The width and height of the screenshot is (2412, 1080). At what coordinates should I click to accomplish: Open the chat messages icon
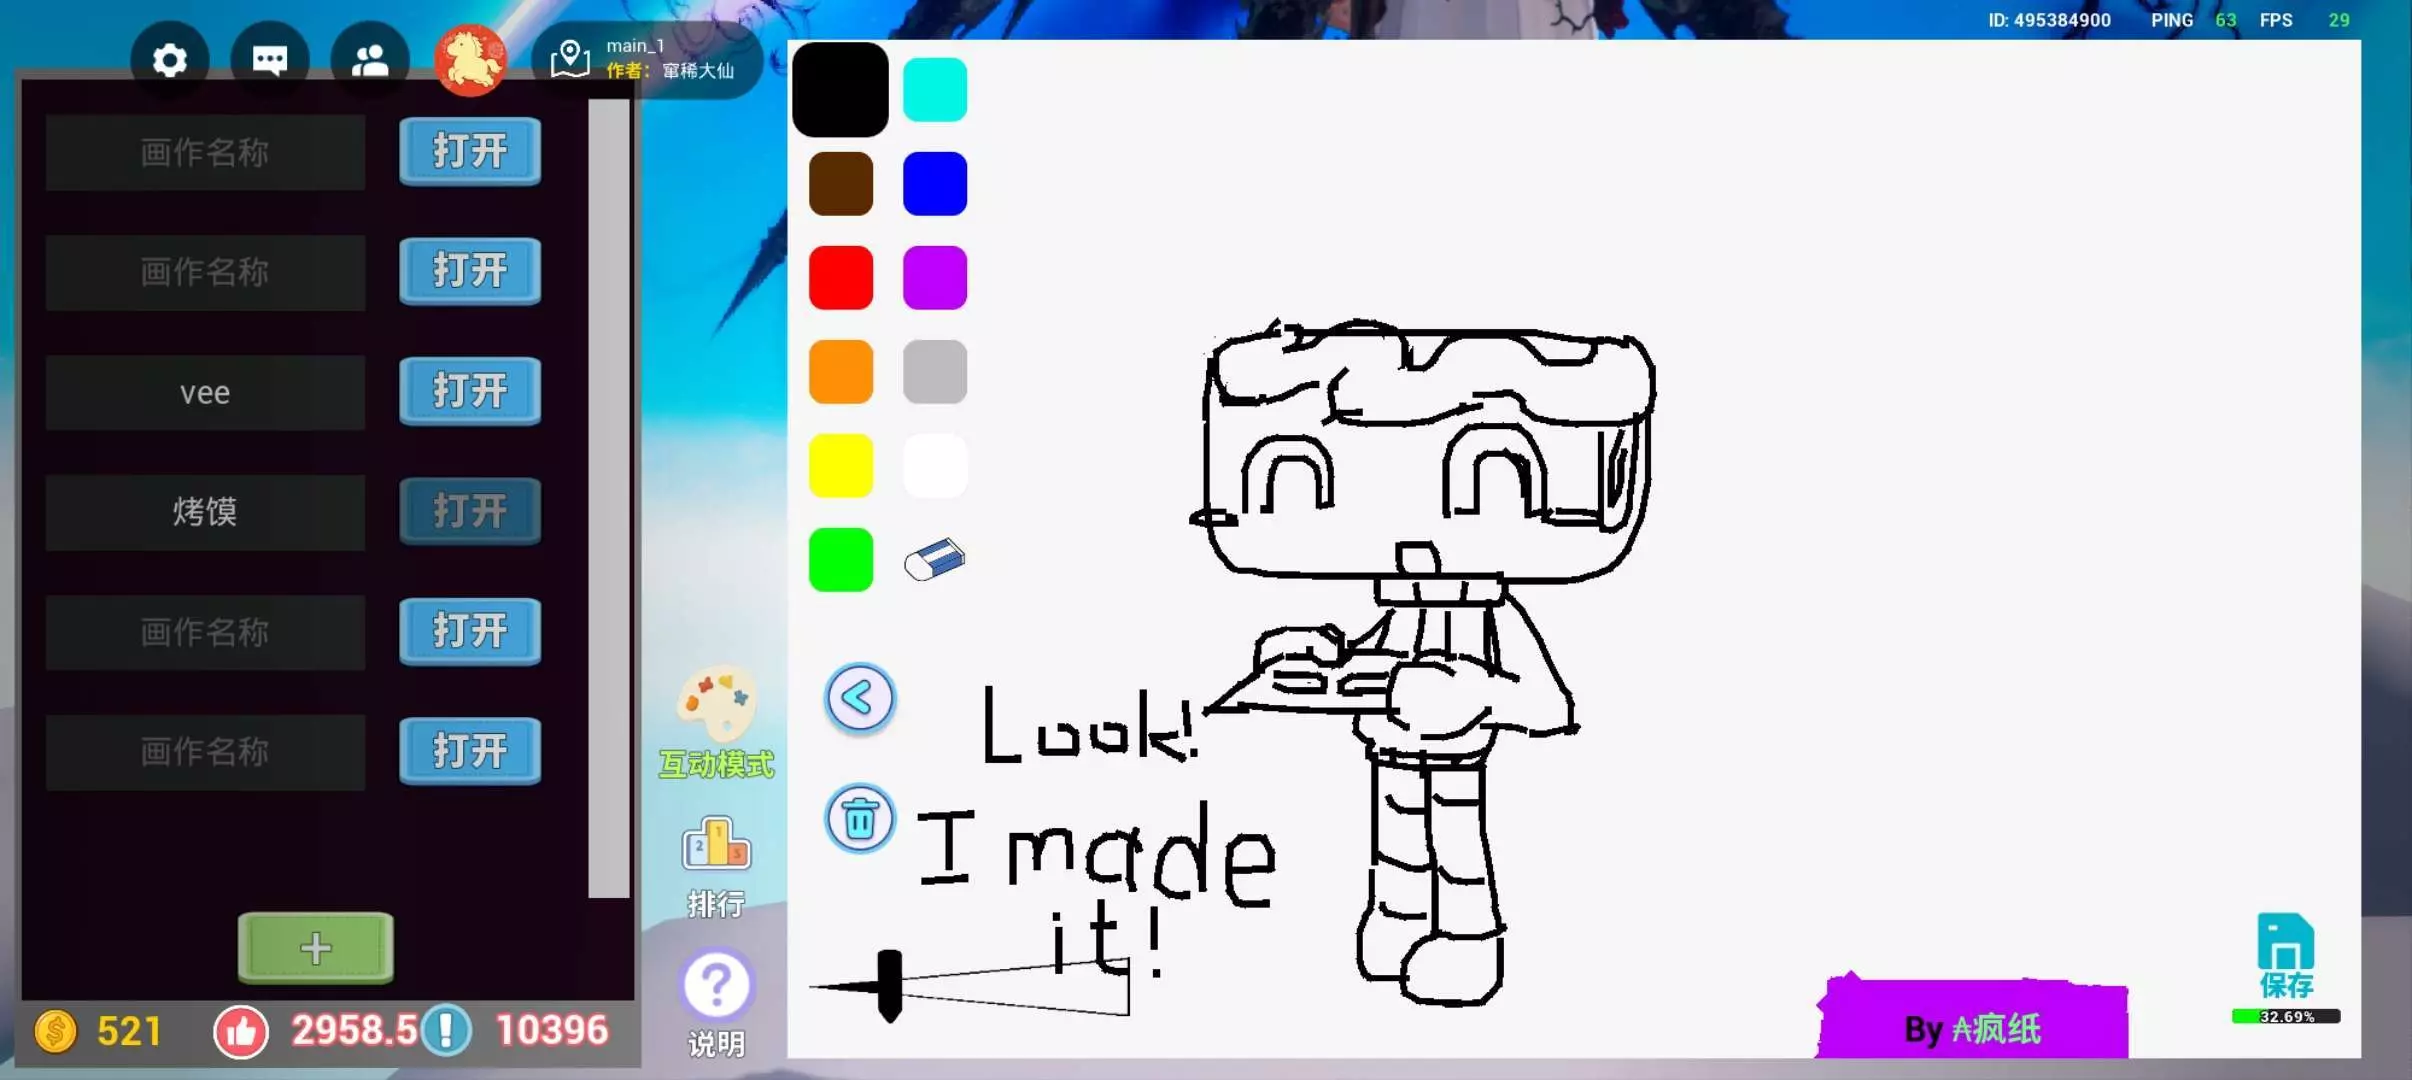(x=270, y=60)
